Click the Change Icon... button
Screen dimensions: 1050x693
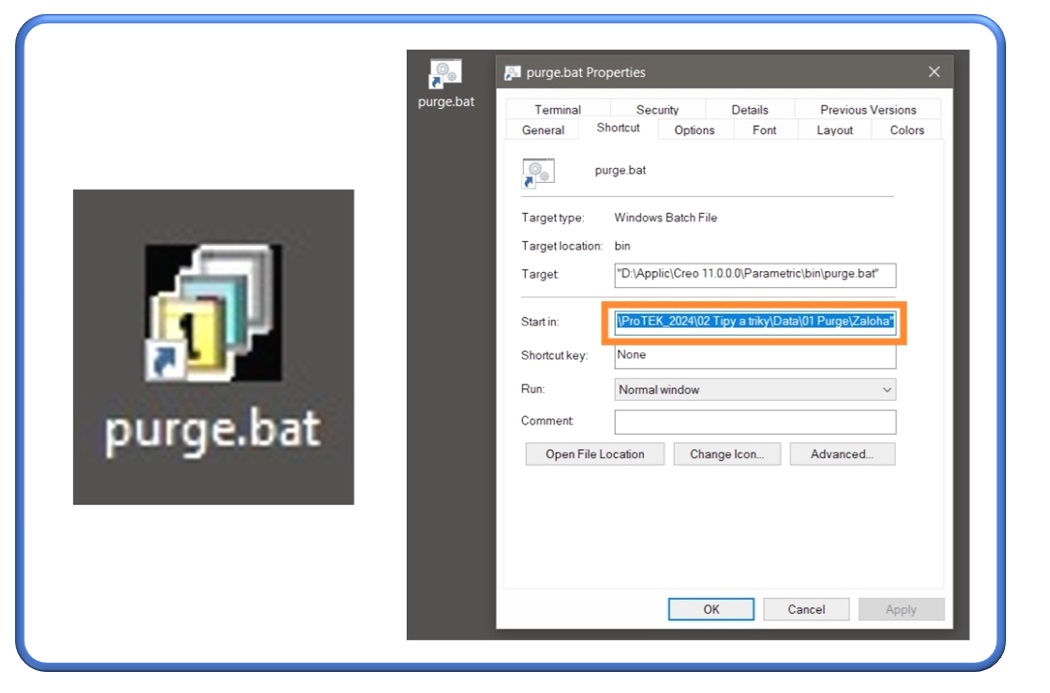tap(726, 454)
